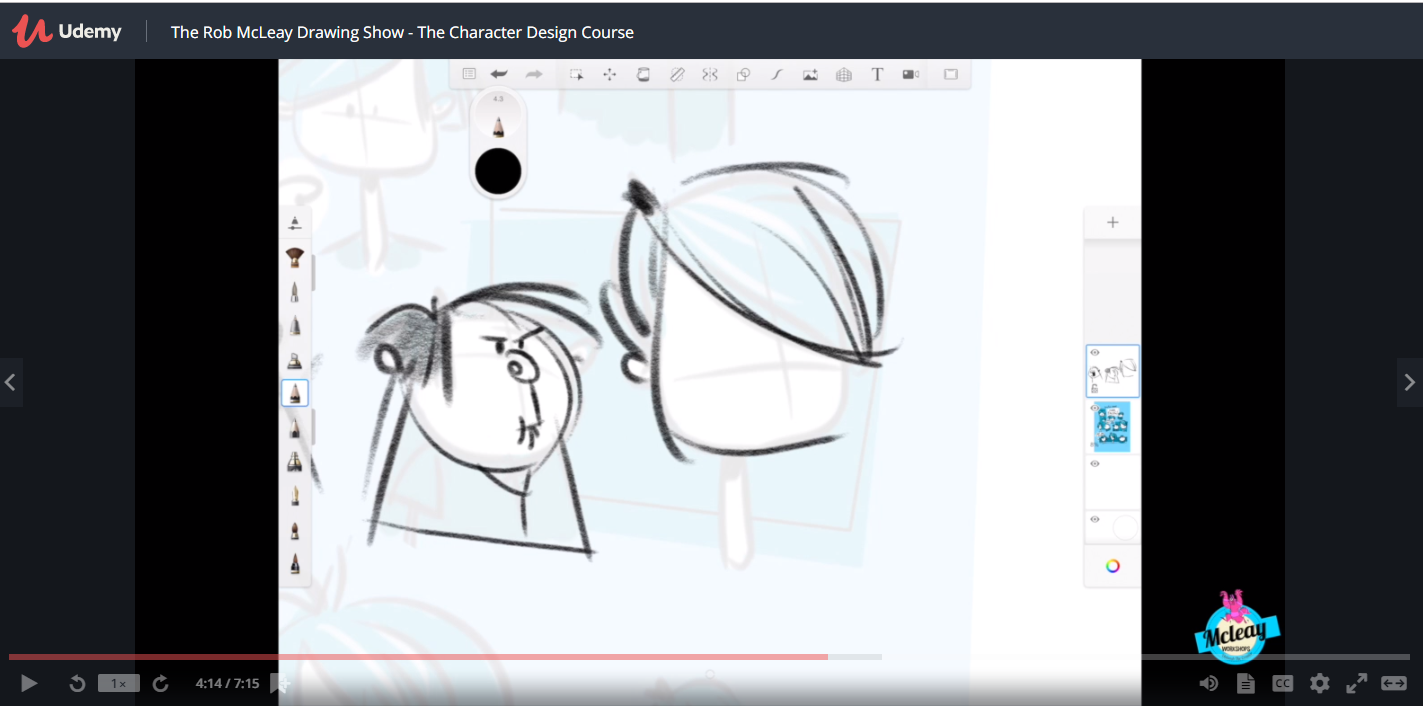This screenshot has width=1423, height=708.
Task: Toggle visibility eye of top sketch layer
Action: tap(1095, 353)
